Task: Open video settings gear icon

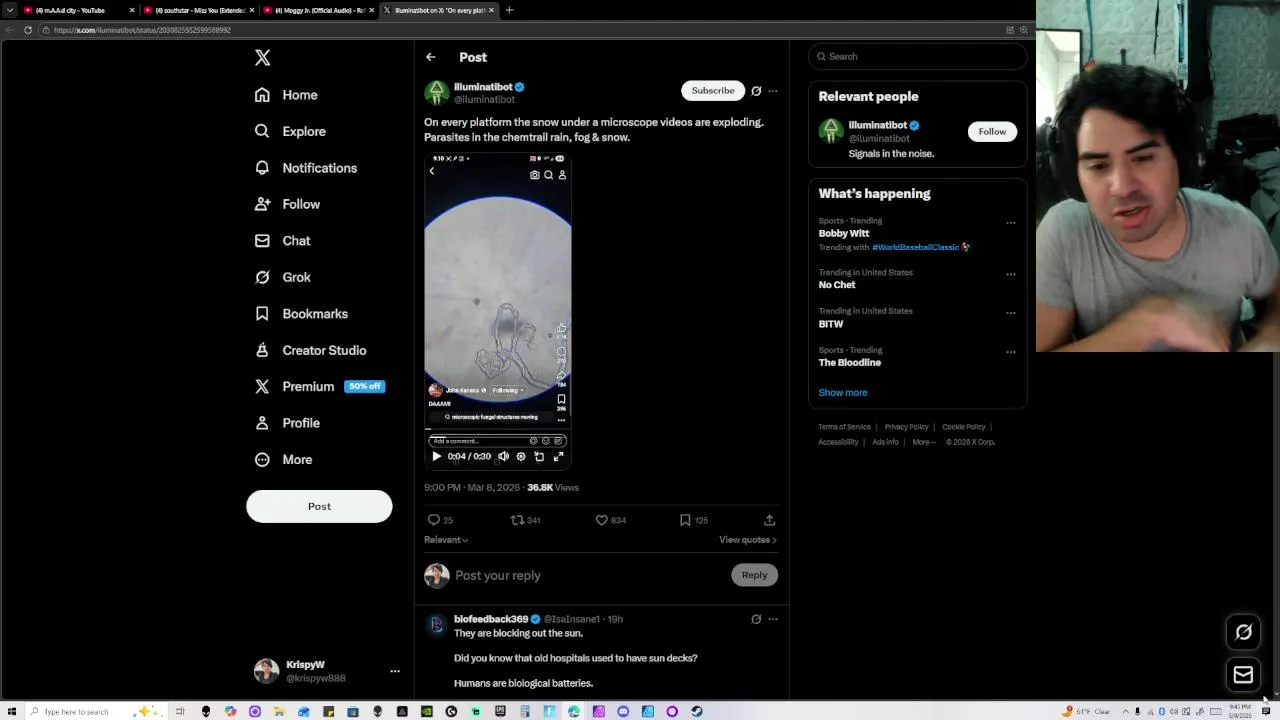Action: (x=521, y=456)
